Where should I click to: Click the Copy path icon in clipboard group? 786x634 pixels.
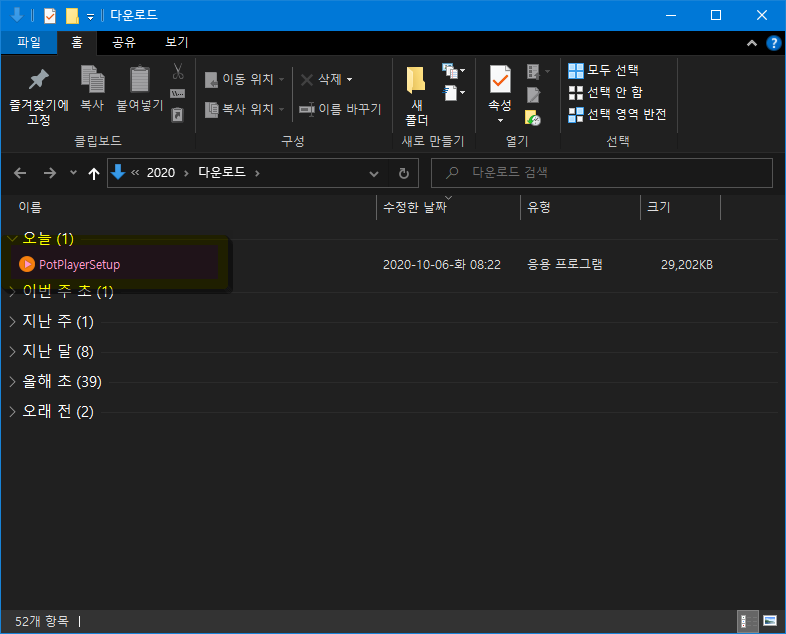[178, 94]
